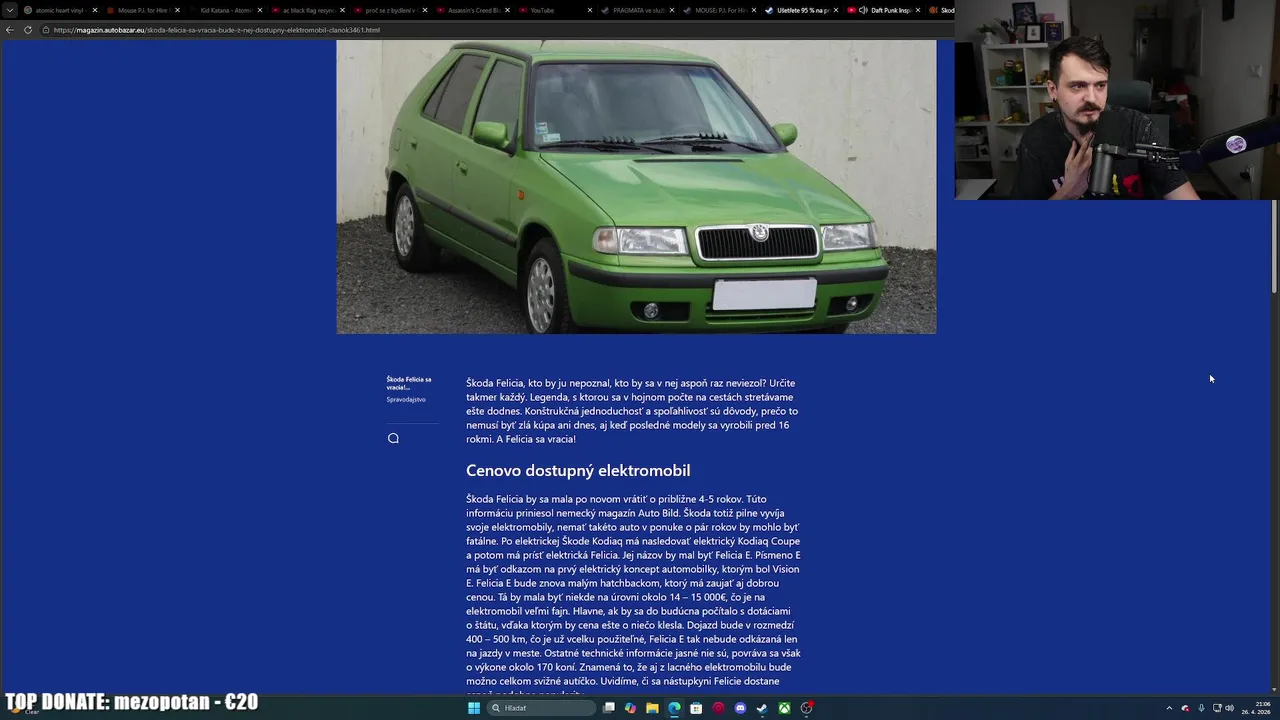Close the Daft Punk tab
1280x720 pixels.
coord(917,10)
